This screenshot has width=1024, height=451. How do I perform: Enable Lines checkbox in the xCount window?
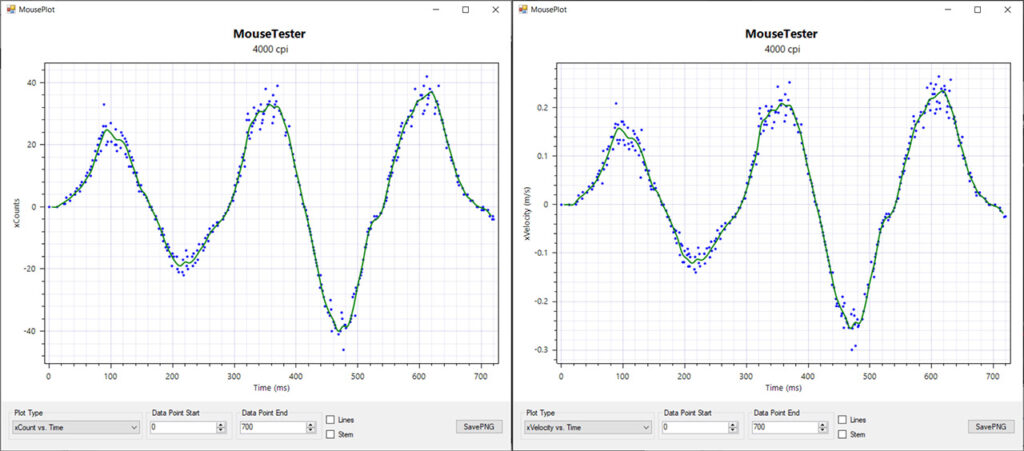click(331, 420)
